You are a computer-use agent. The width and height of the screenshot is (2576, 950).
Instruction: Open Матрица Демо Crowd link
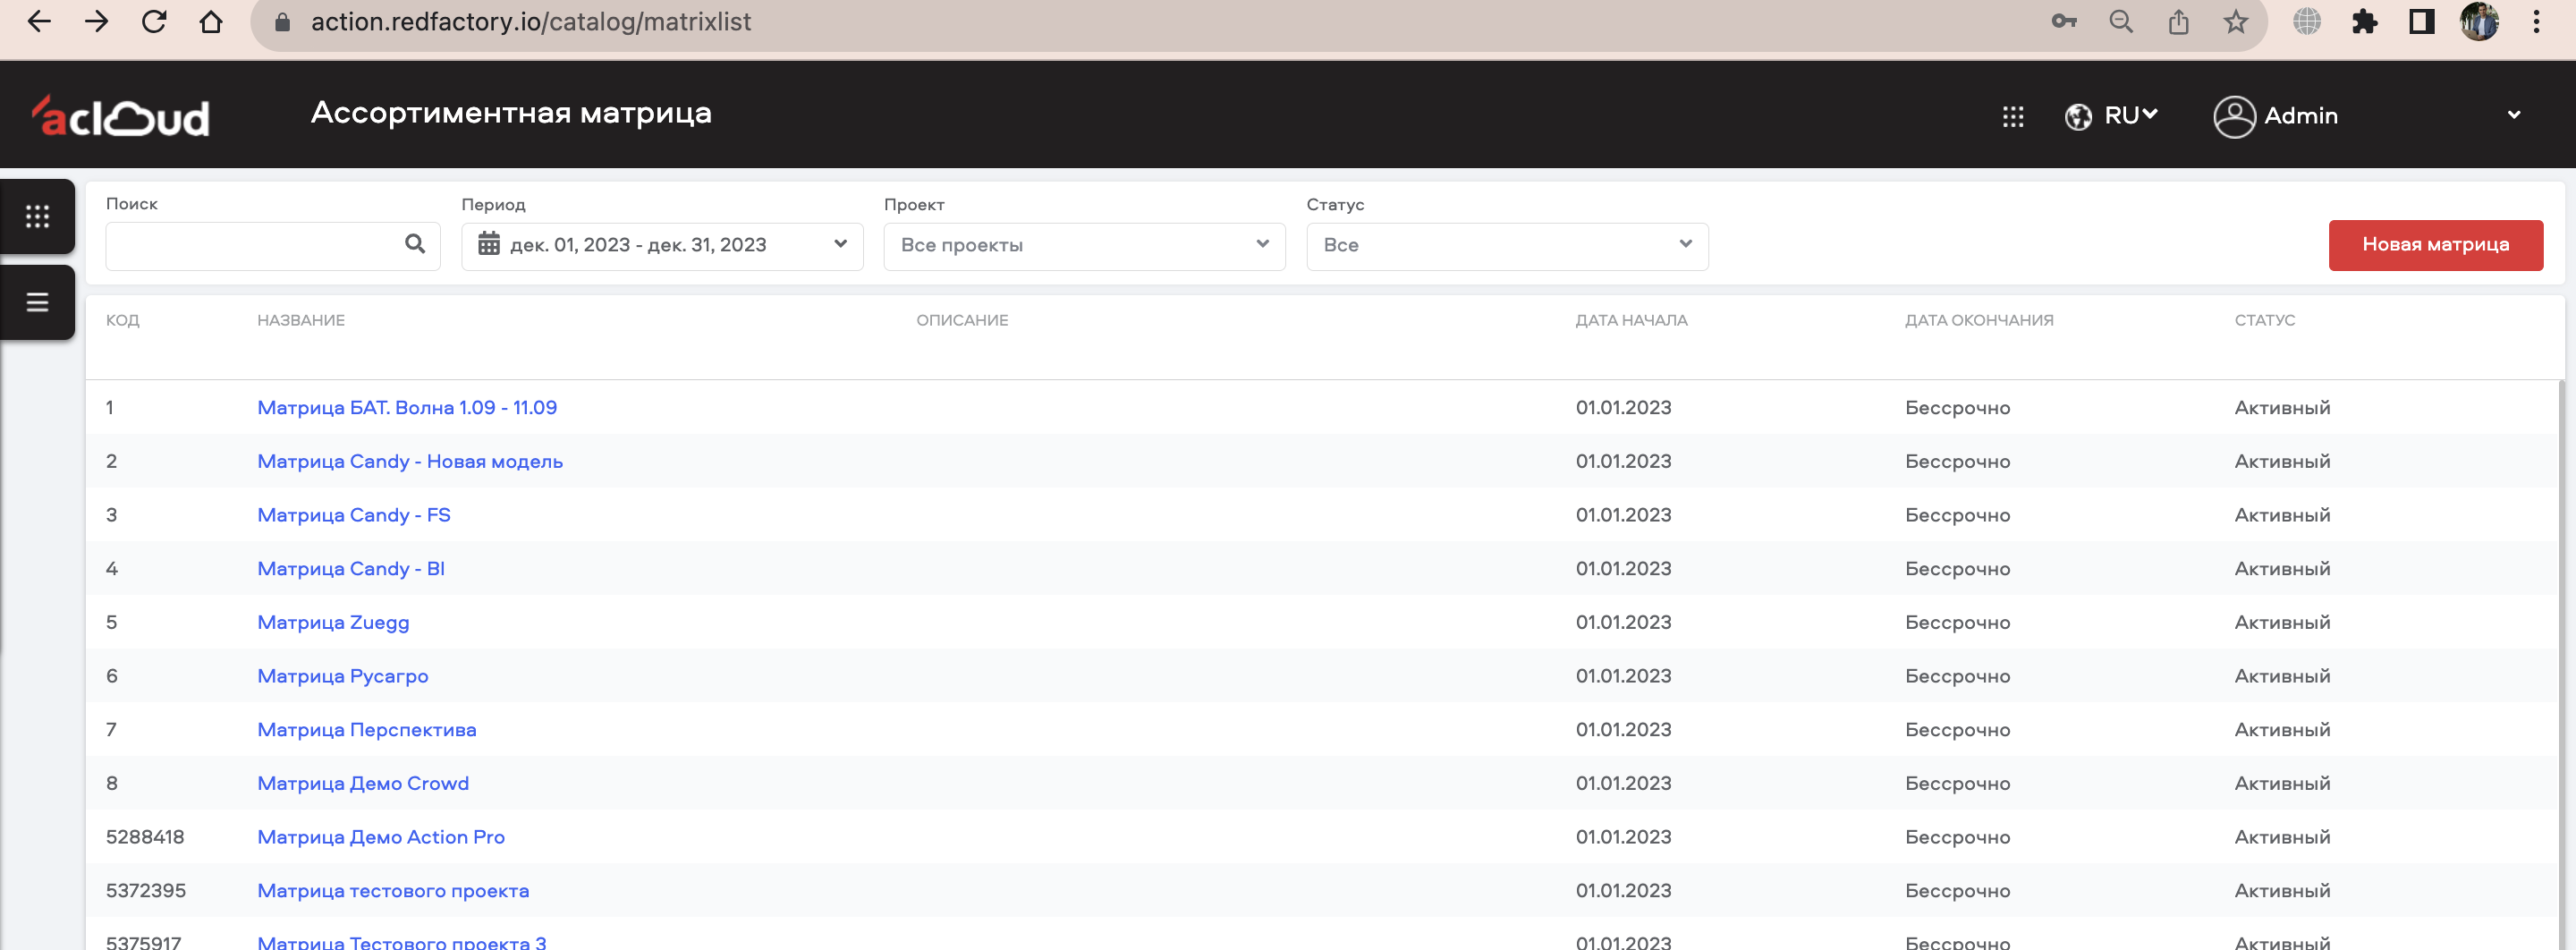(363, 784)
